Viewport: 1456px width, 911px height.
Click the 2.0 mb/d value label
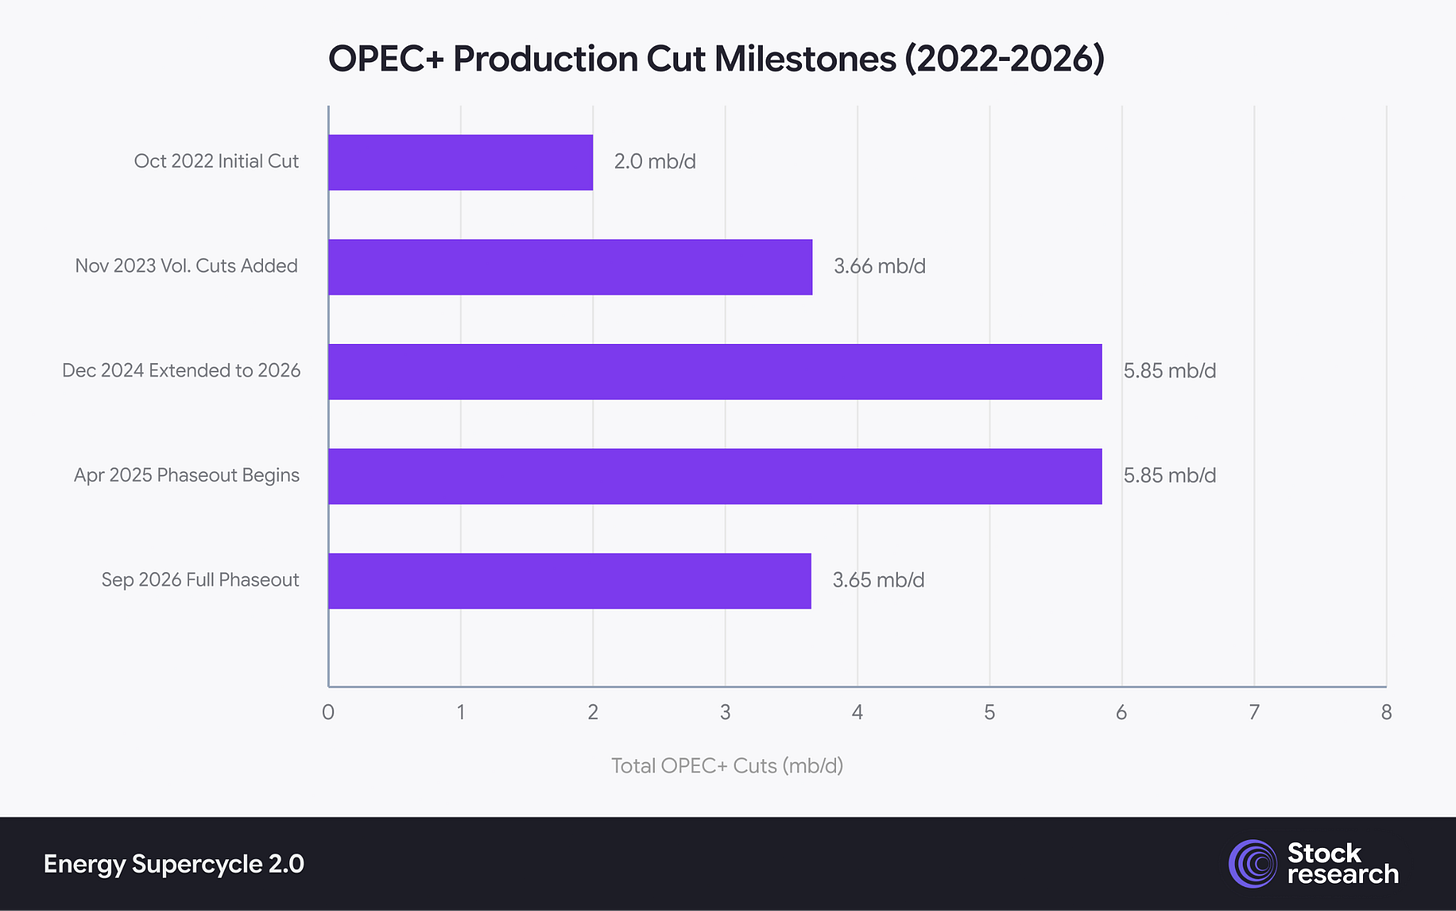(655, 162)
